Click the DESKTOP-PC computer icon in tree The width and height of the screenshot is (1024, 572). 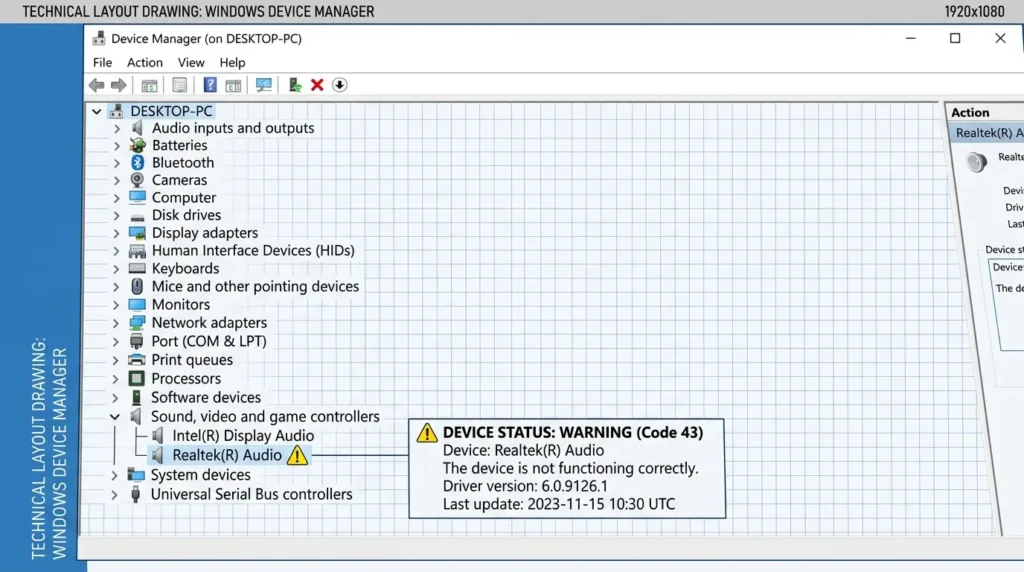(117, 111)
